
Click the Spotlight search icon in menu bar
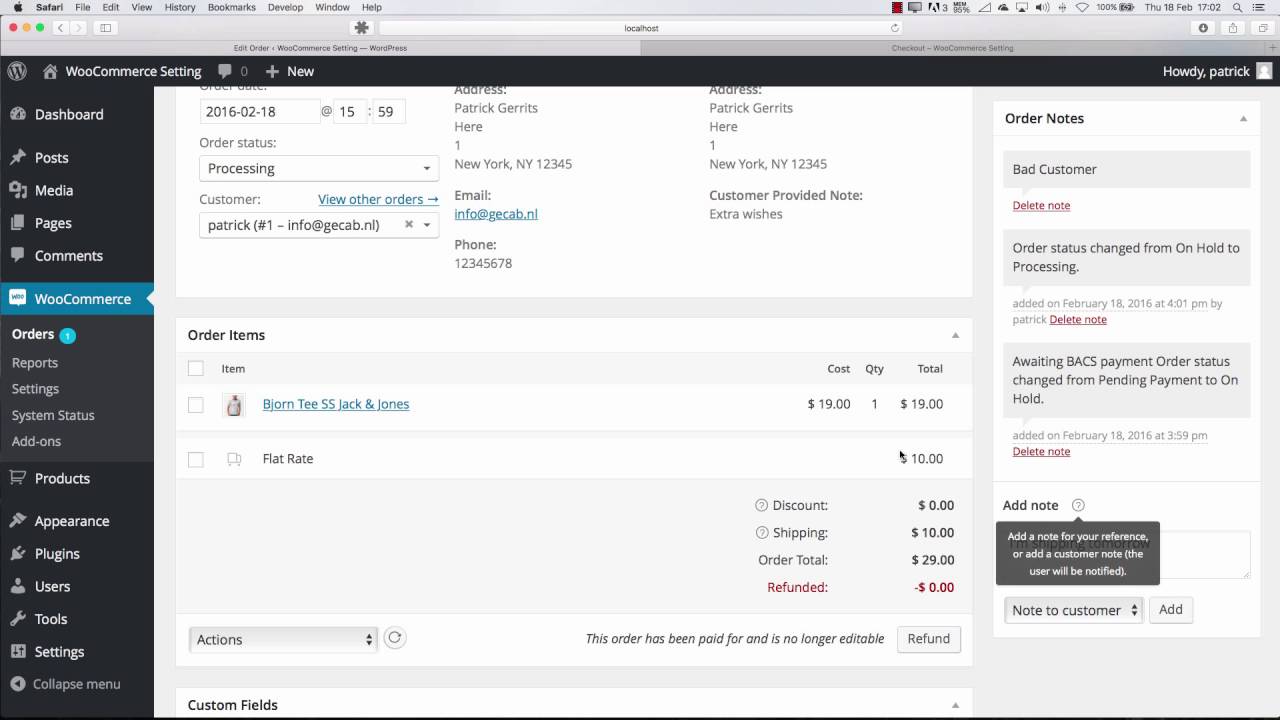(1237, 7)
